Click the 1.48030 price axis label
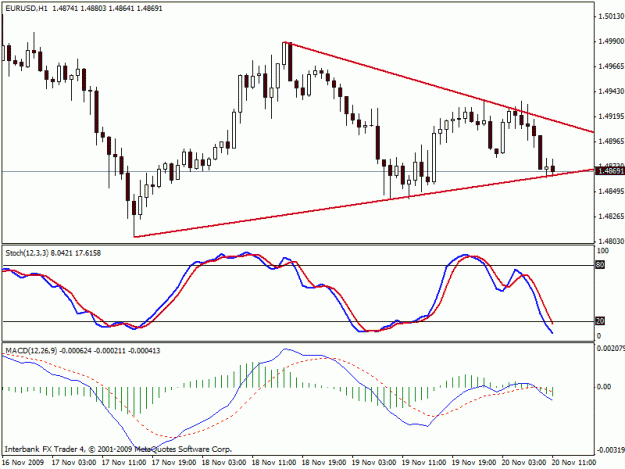This screenshot has width=625, height=469. pos(611,241)
